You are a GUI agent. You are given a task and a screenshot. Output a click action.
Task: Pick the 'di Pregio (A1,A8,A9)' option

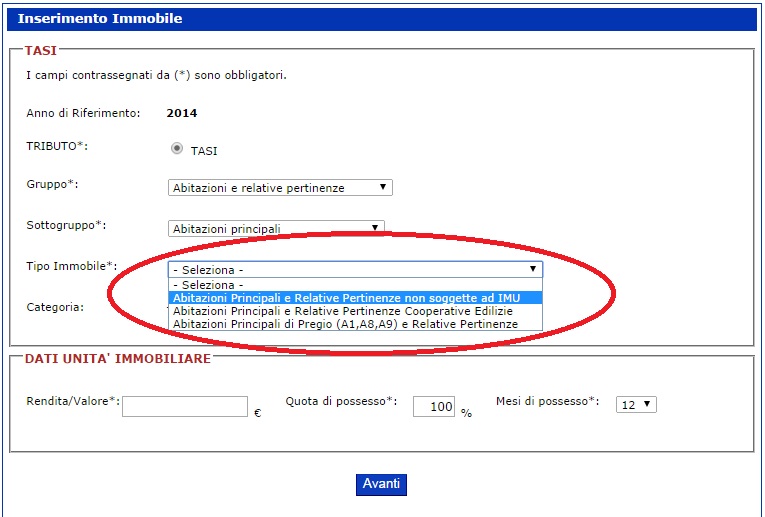pos(345,324)
